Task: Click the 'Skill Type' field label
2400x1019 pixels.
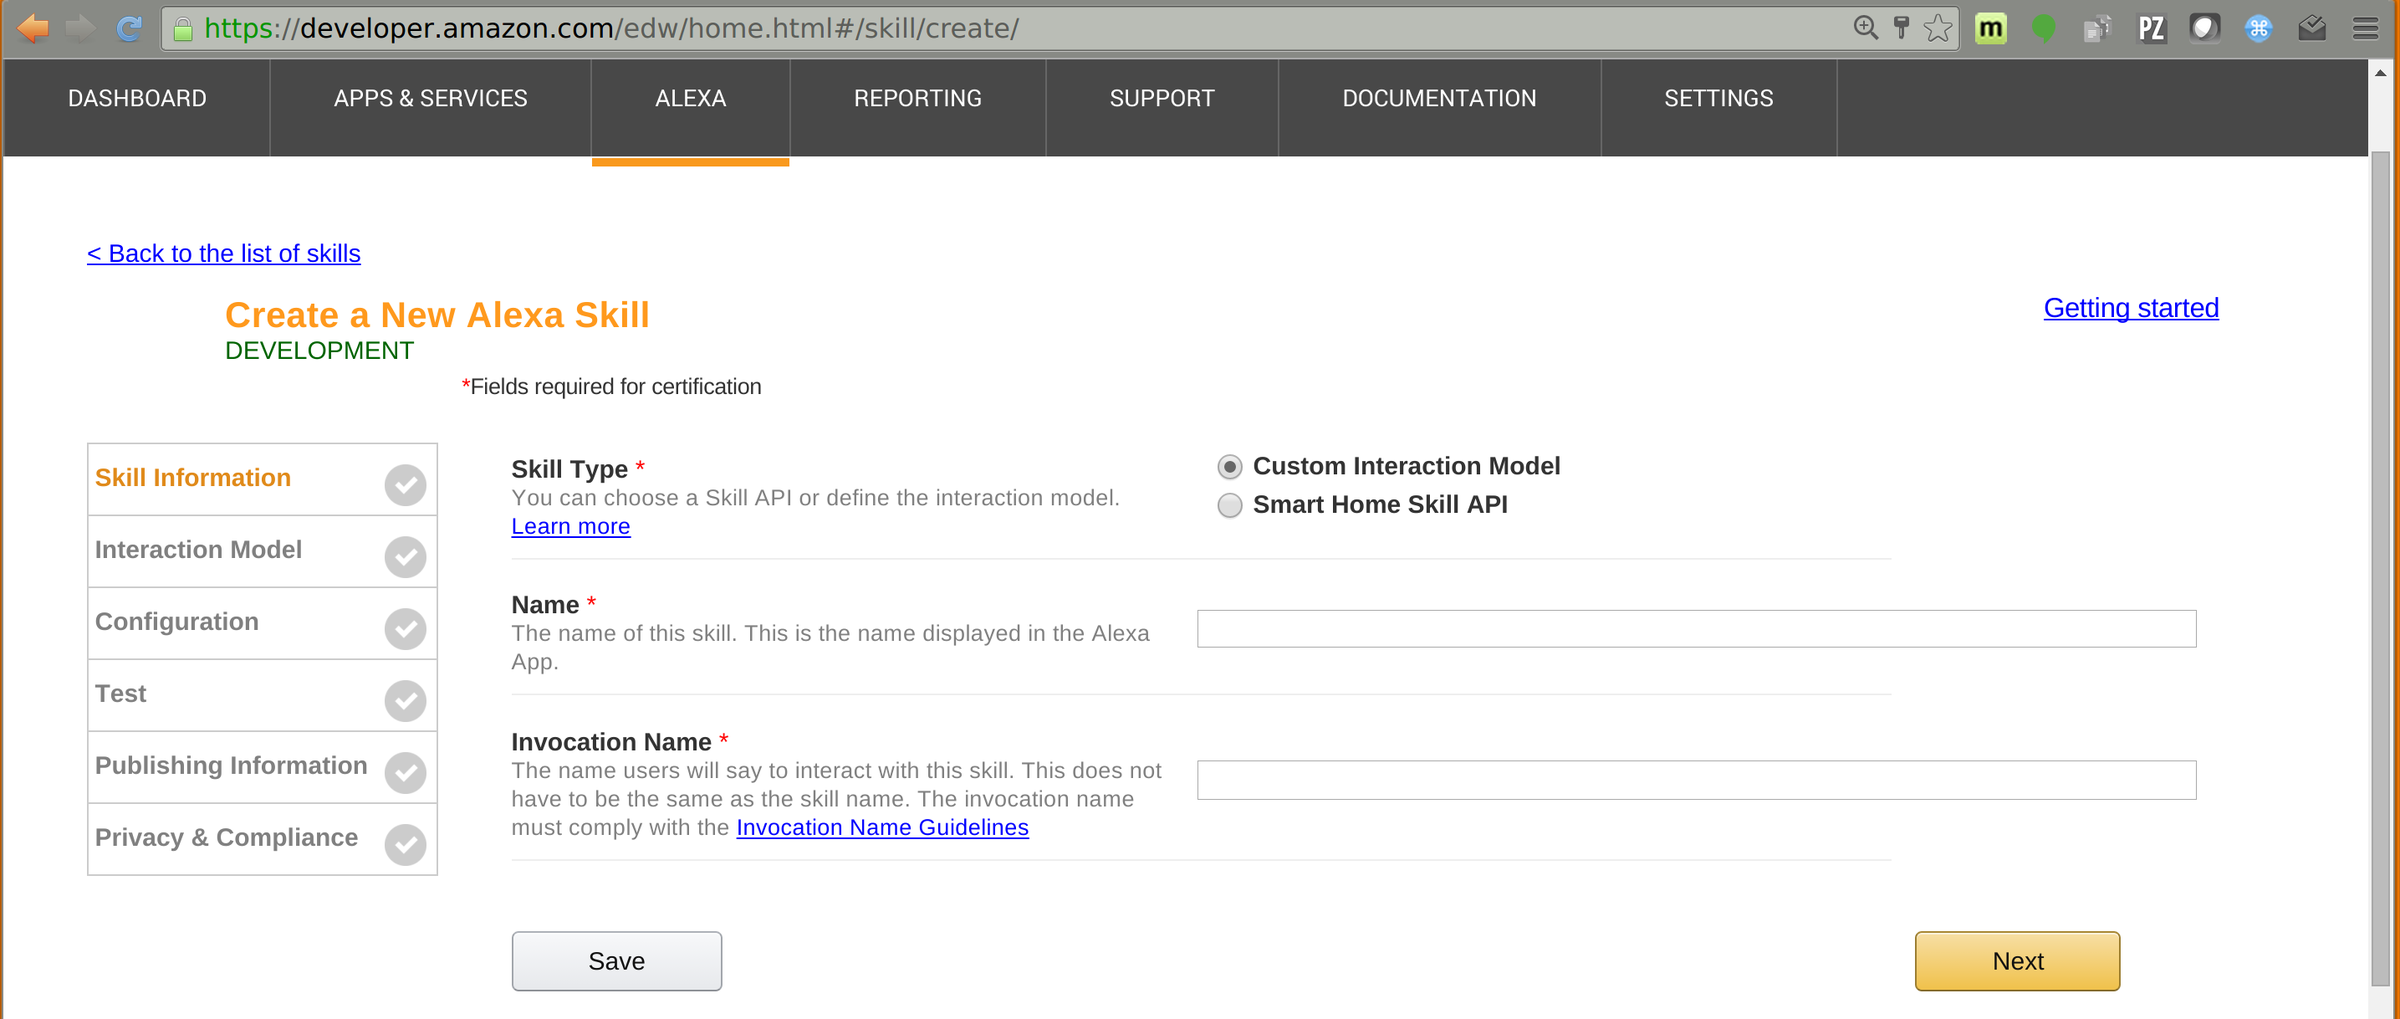Action: (x=570, y=469)
